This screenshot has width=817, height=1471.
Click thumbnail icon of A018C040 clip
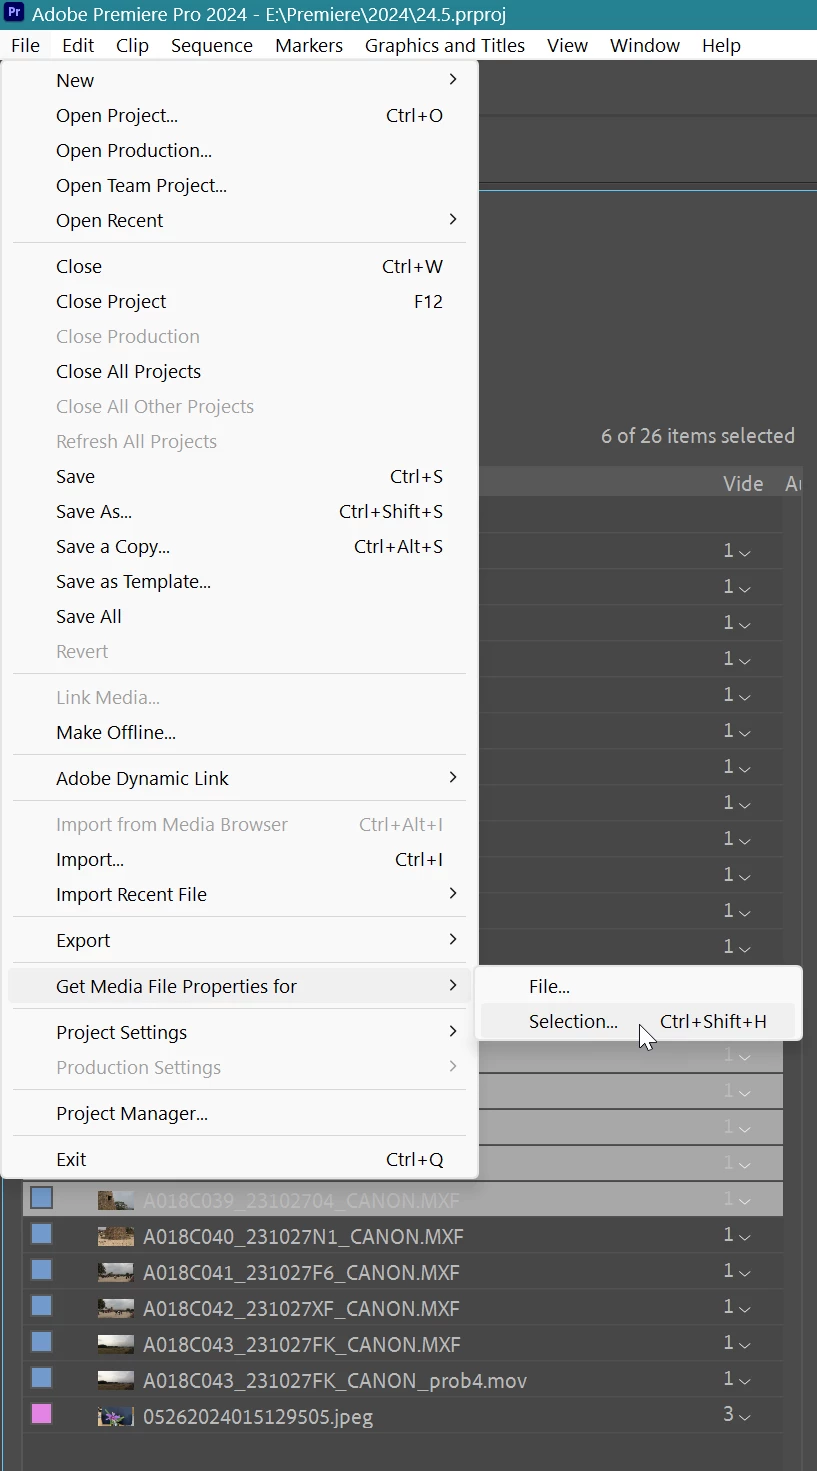click(x=116, y=1237)
